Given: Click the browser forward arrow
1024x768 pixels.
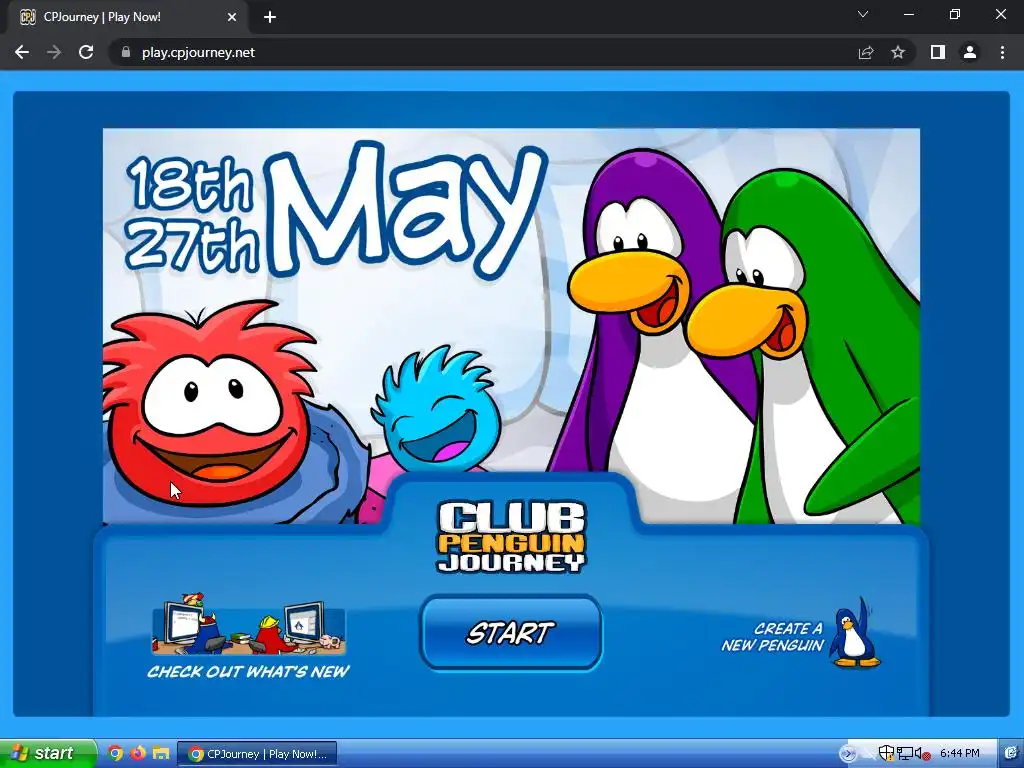Looking at the screenshot, I should click(x=54, y=52).
